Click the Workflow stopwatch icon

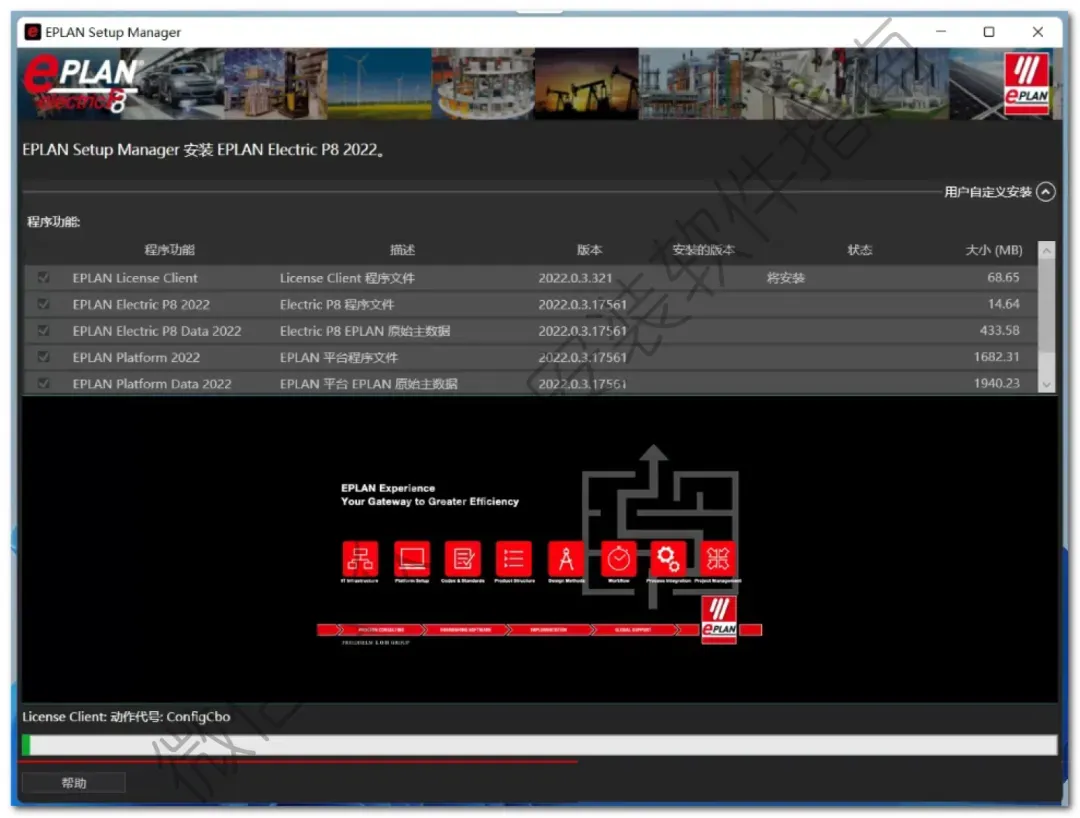coord(619,558)
